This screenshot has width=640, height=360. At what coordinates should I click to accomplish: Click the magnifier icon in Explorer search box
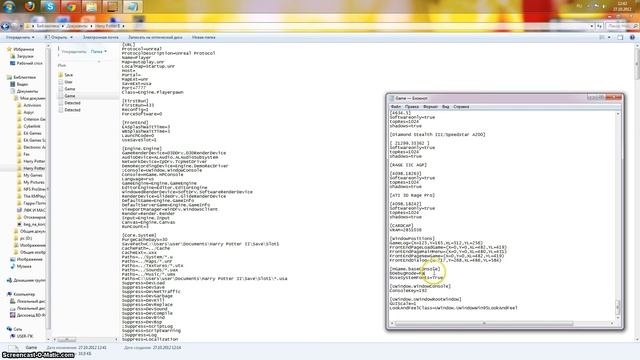[x=635, y=26]
